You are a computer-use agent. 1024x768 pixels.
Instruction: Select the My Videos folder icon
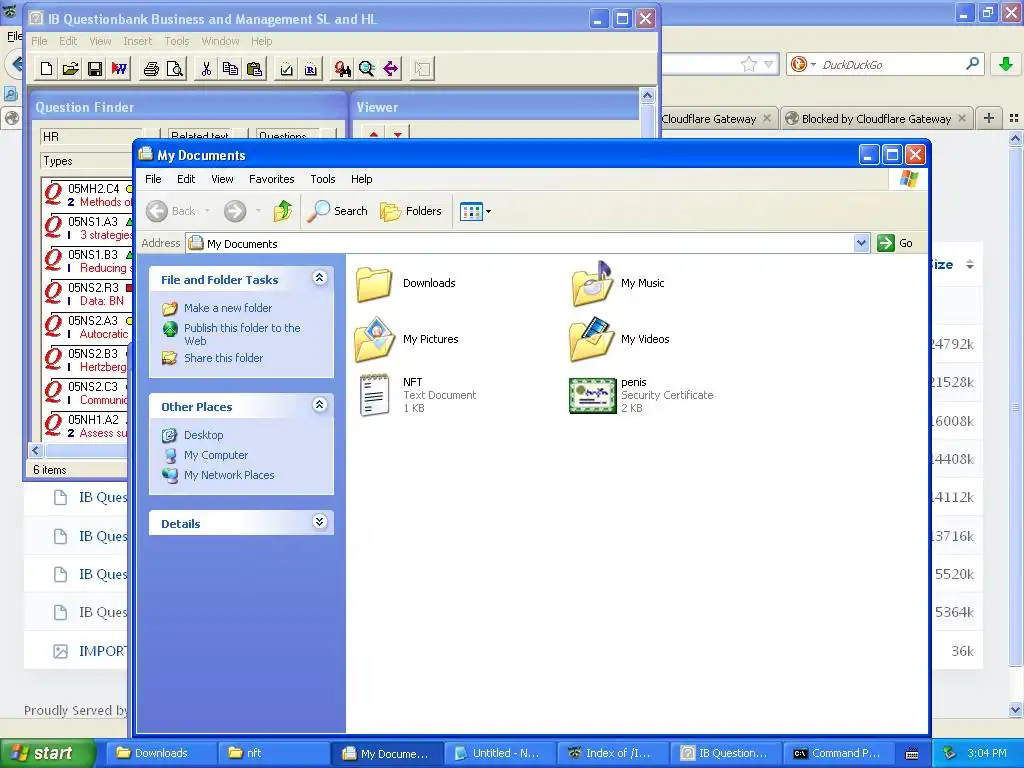[592, 340]
